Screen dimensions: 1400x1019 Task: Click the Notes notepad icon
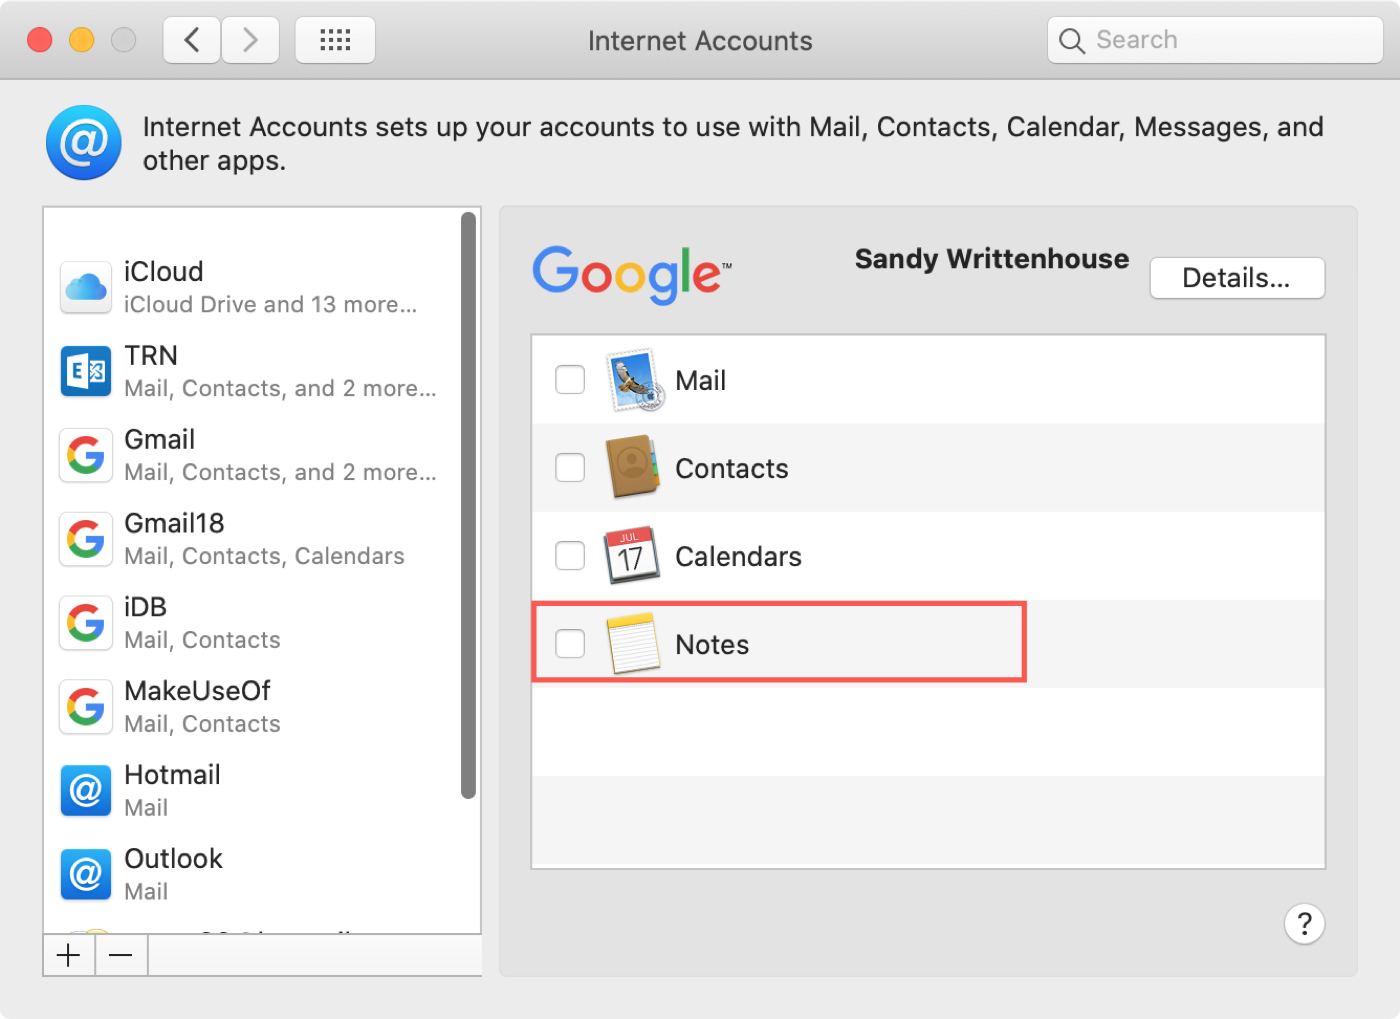point(633,643)
